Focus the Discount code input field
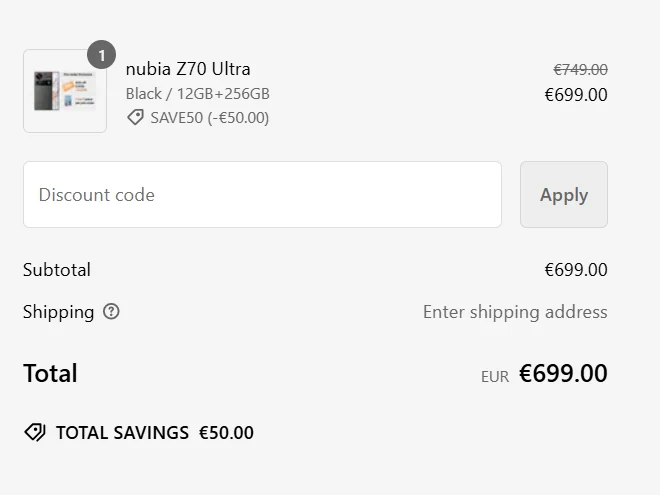Image resolution: width=660 pixels, height=495 pixels. [x=262, y=194]
